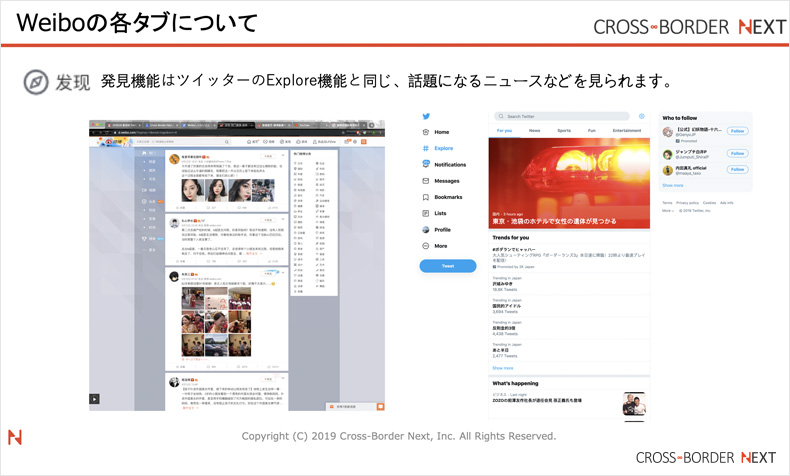Viewport: 790px width, 476px height.
Task: Open Home in Twitter sidebar
Action: point(436,132)
